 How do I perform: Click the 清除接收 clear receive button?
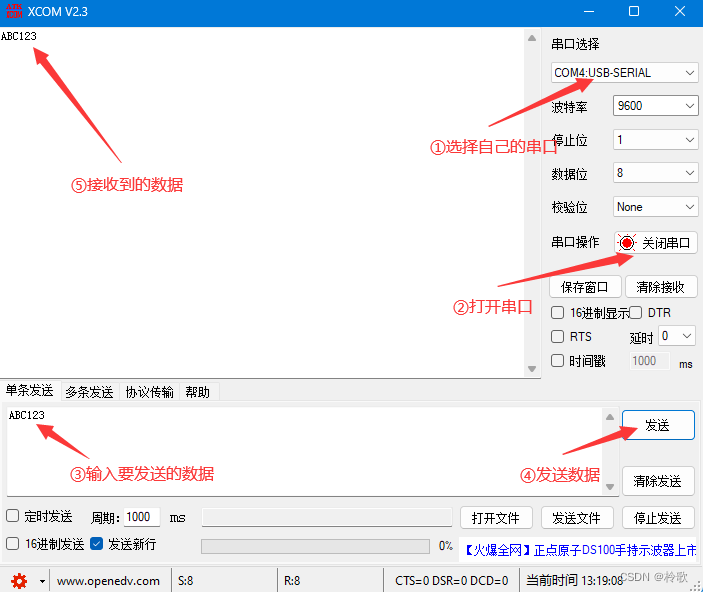click(x=660, y=287)
